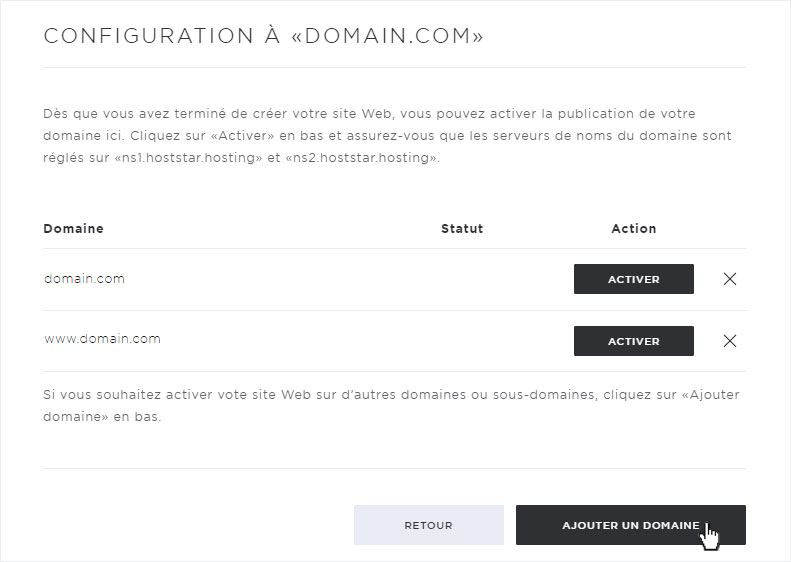This screenshot has width=791, height=562.
Task: Click the «ns1.hoststar.hosting» nameserver text
Action: click(188, 158)
